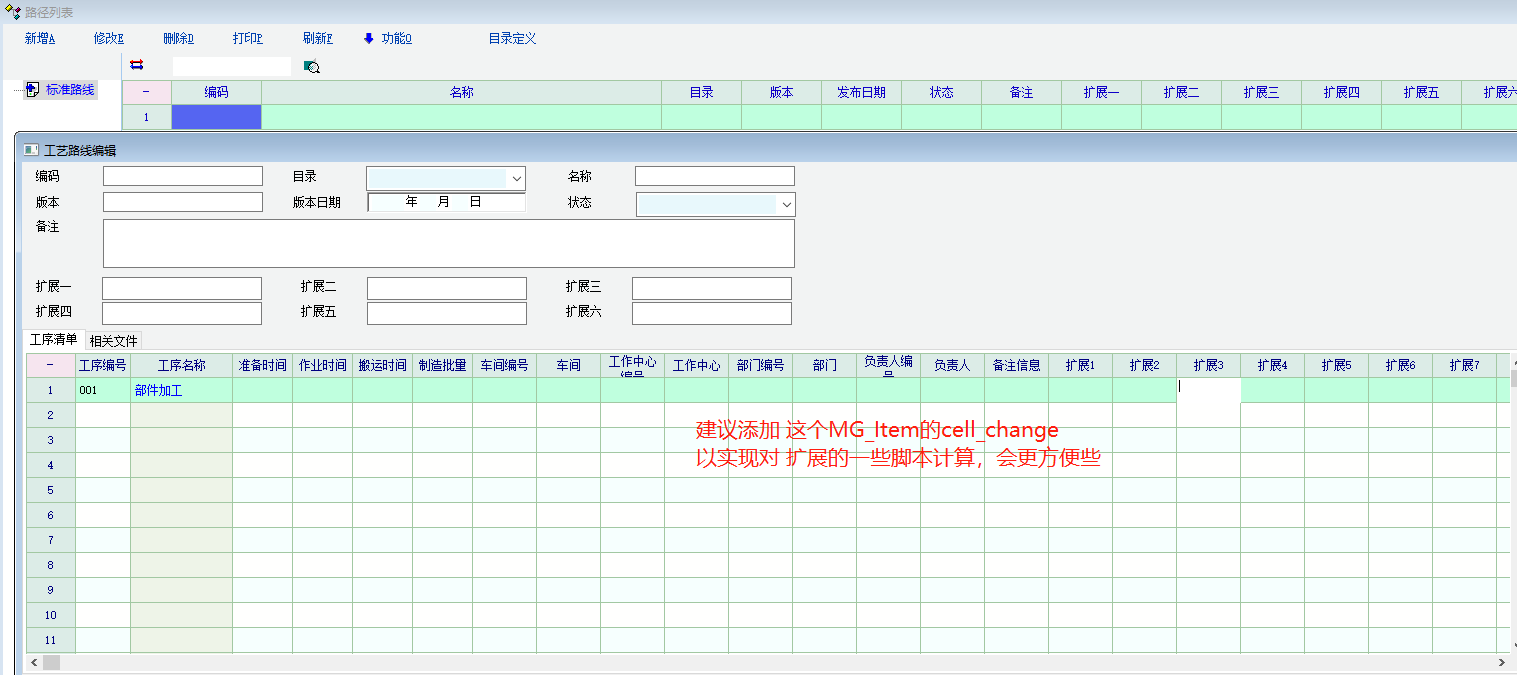Screen dimensions: 1517x675
Task: Click the red-blue swap arrows icon
Action: point(137,65)
